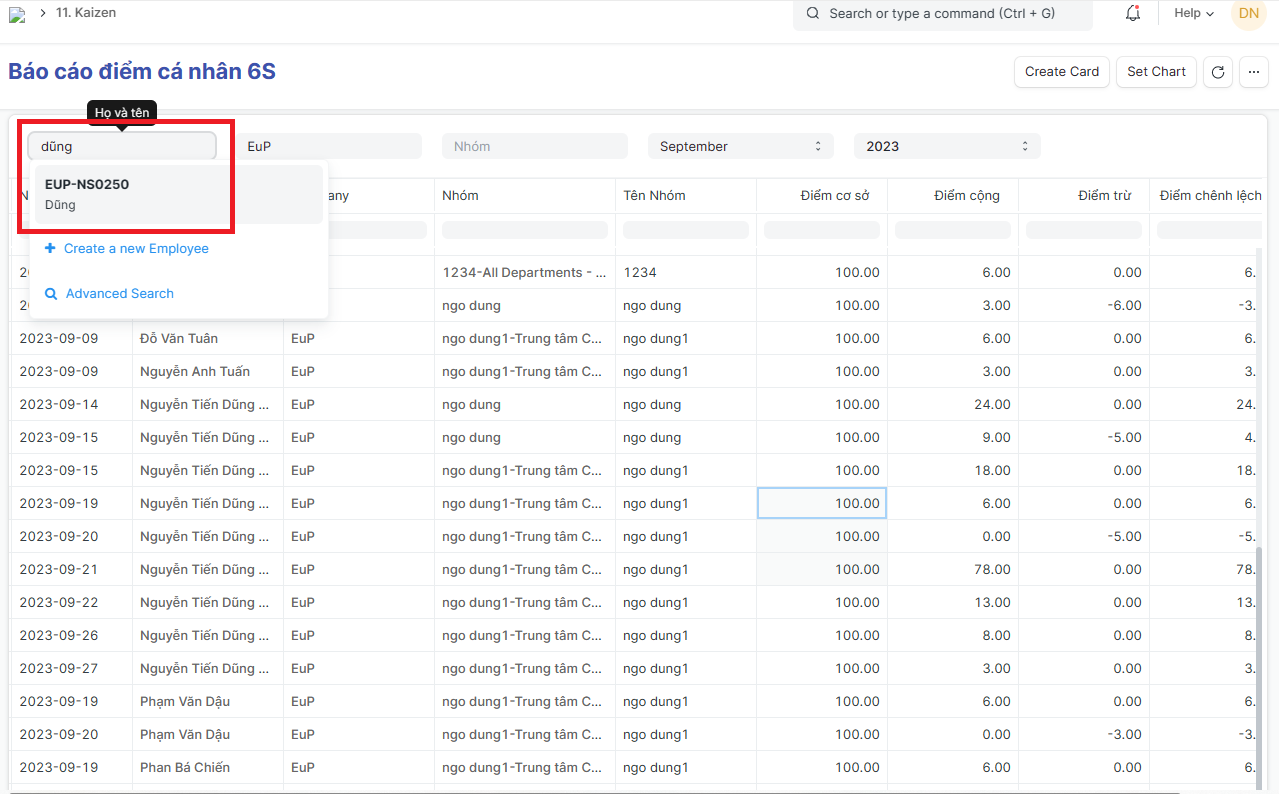The width and height of the screenshot is (1279, 794).
Task: Open the 11. Kaizen breadcrumb
Action: (86, 13)
